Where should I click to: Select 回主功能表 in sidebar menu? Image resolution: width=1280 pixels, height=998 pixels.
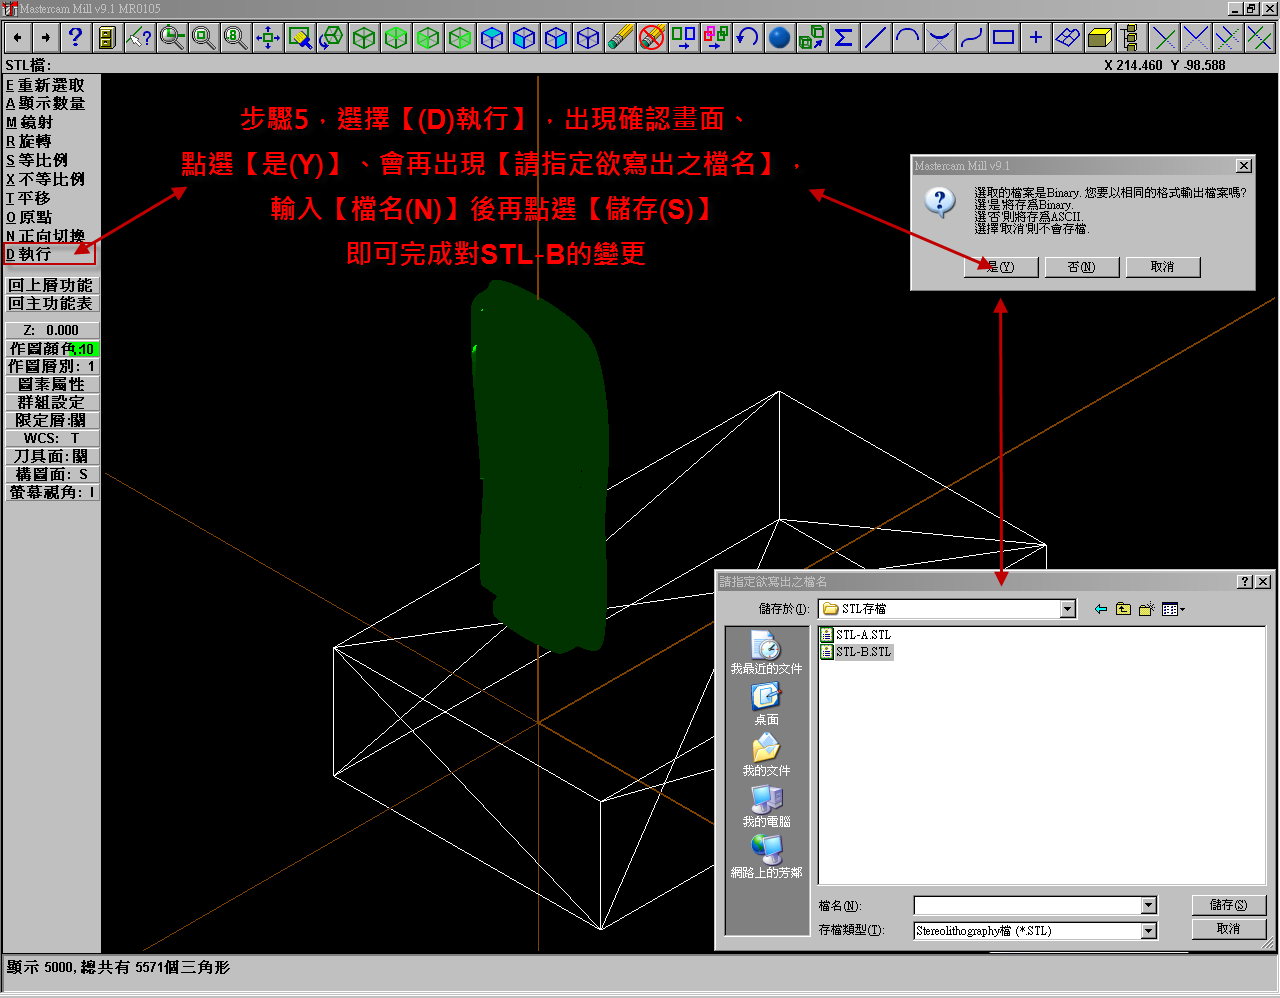[51, 303]
